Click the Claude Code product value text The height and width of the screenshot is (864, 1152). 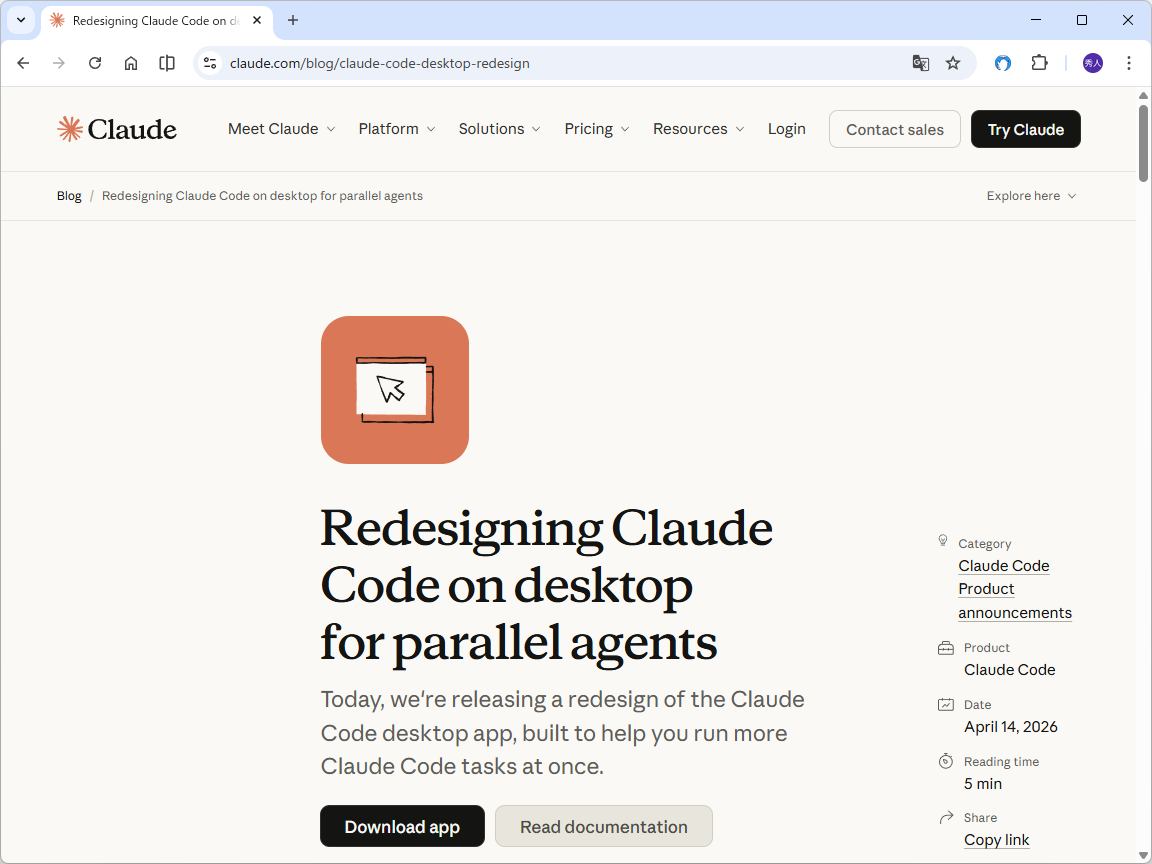(1009, 670)
